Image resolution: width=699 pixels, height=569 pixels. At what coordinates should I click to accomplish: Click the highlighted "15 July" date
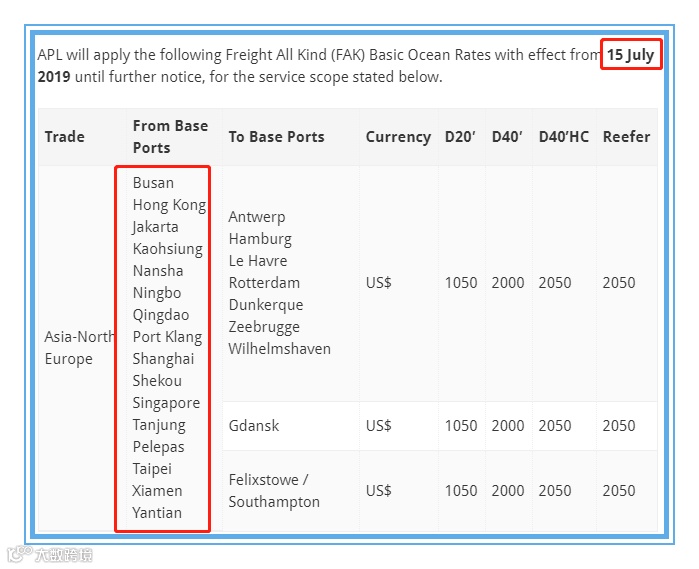631,55
